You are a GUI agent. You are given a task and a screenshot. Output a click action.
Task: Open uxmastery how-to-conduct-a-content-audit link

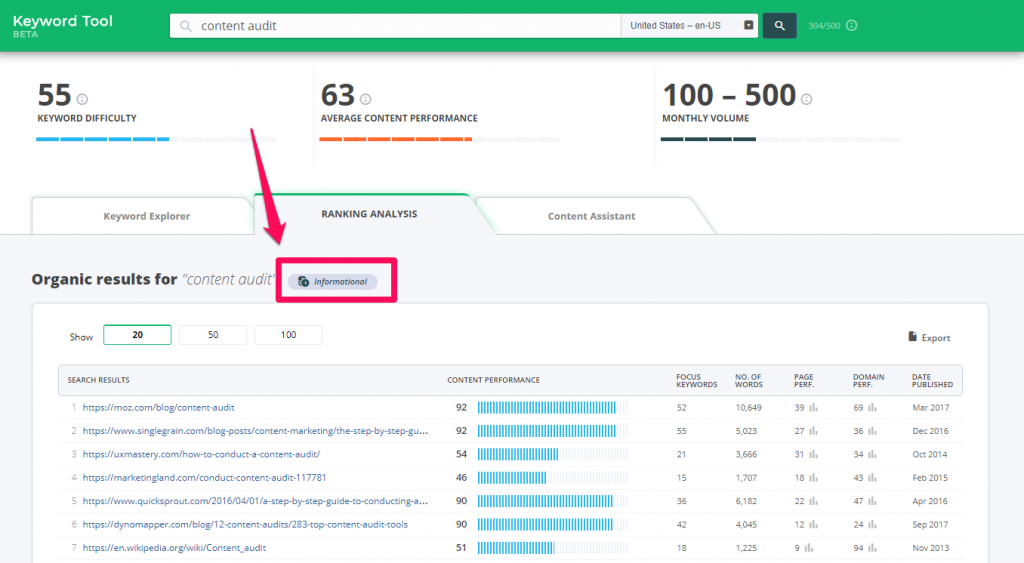click(x=201, y=454)
